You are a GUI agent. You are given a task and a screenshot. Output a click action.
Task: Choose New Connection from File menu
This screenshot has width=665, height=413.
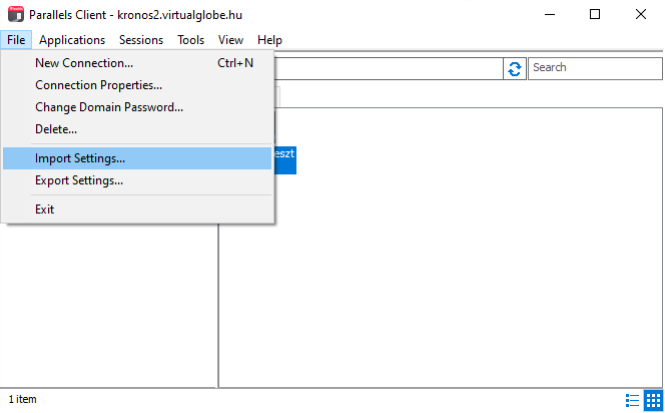coord(83,63)
